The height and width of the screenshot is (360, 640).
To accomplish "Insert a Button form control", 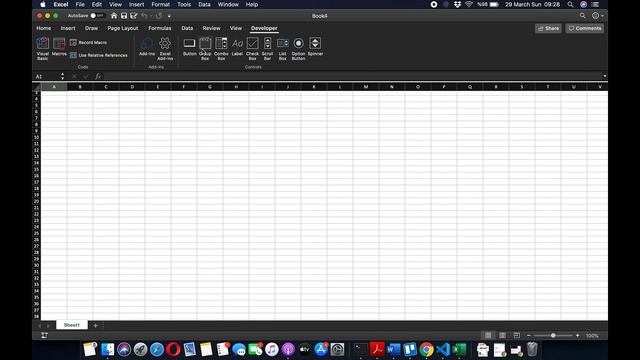I will click(189, 47).
